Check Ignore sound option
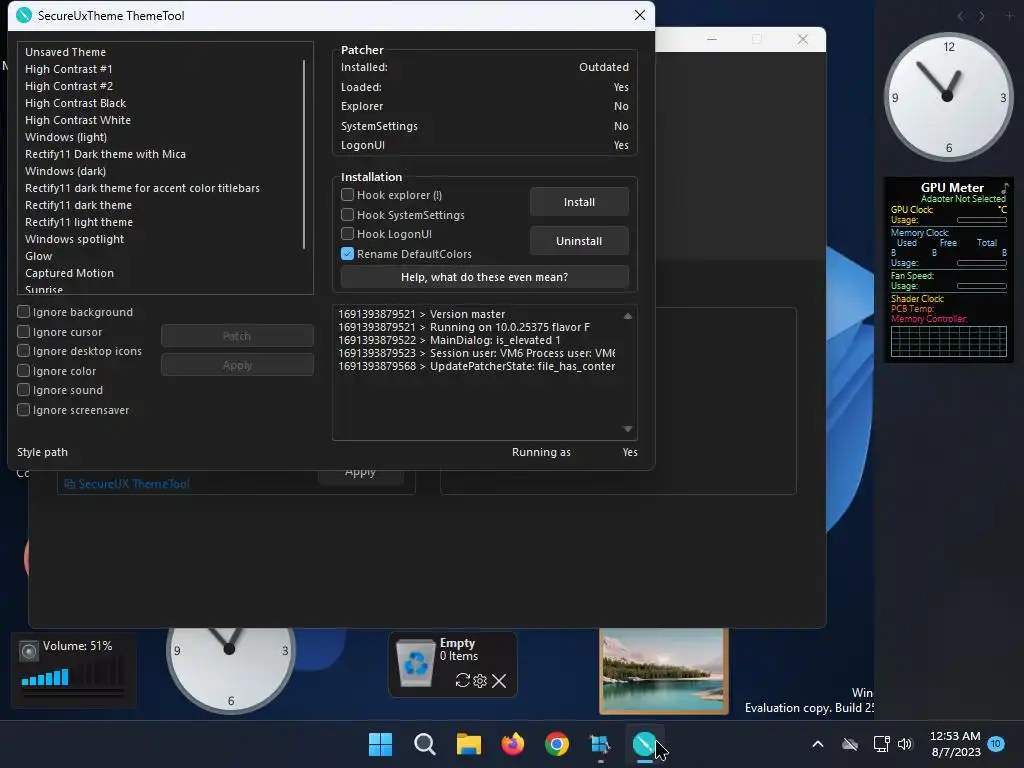This screenshot has width=1024, height=768. (x=24, y=390)
